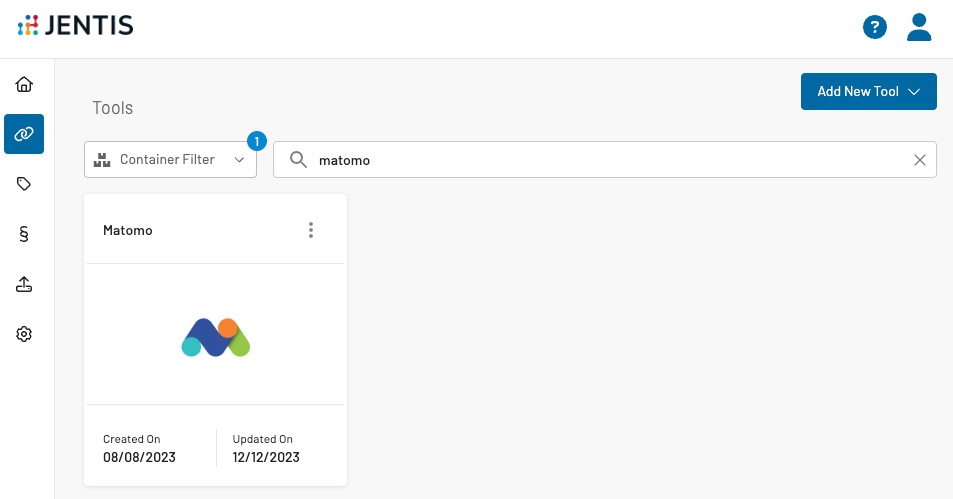The image size is (953, 499).
Task: Open the Matomo logo thumbnail
Action: pyautogui.click(x=215, y=337)
